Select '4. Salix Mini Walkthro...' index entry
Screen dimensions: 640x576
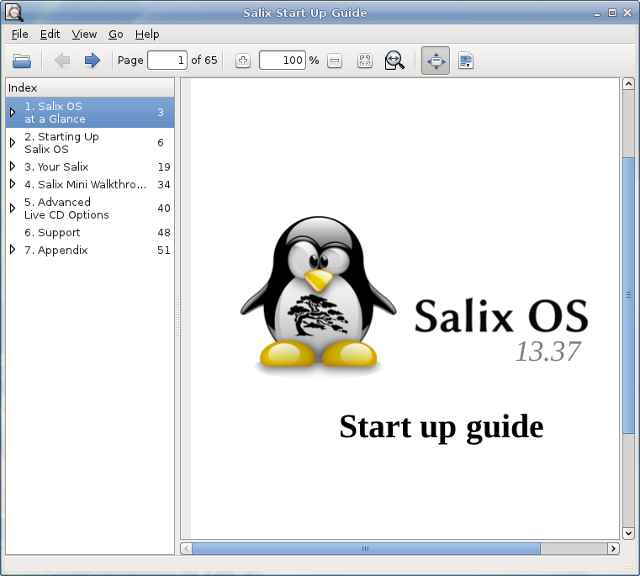point(90,184)
